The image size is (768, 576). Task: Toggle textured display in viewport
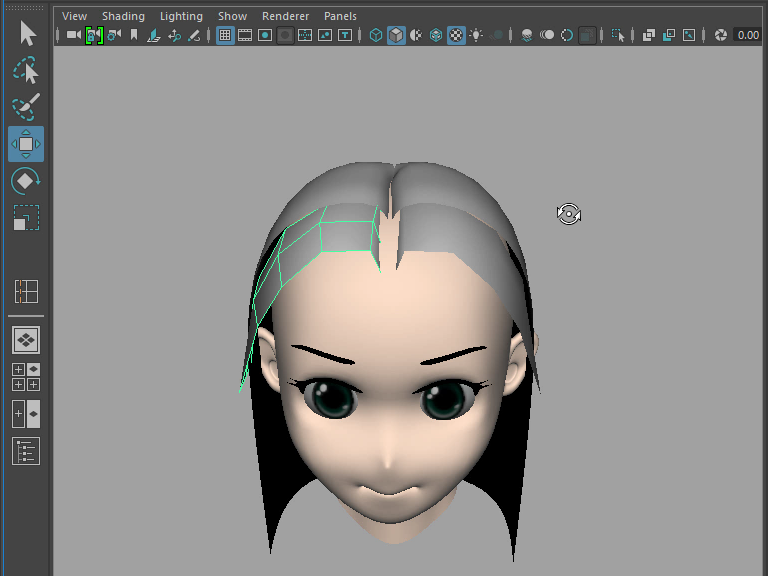click(x=456, y=35)
